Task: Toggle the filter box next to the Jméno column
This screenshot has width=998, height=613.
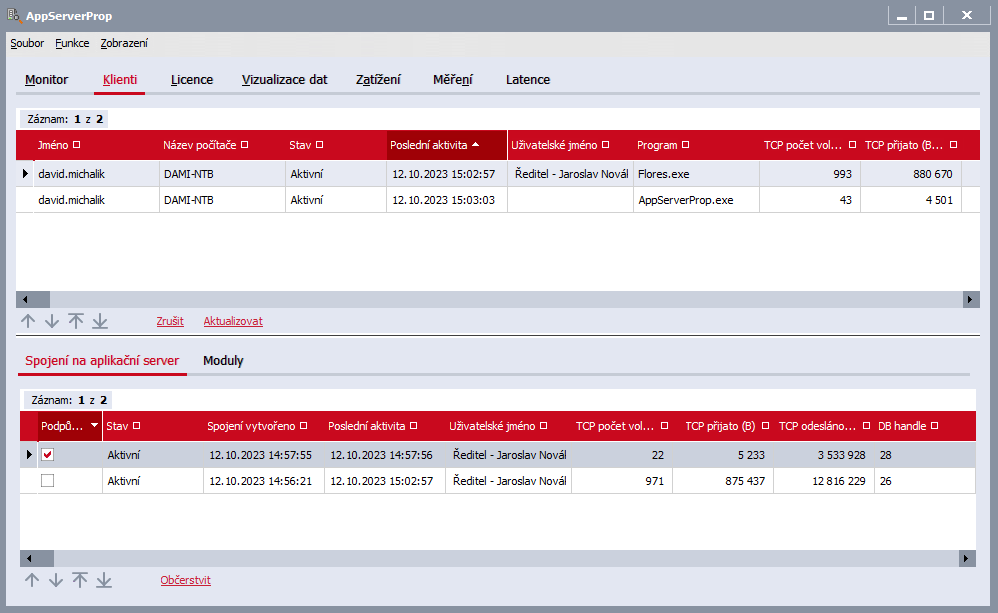Action: point(76,144)
